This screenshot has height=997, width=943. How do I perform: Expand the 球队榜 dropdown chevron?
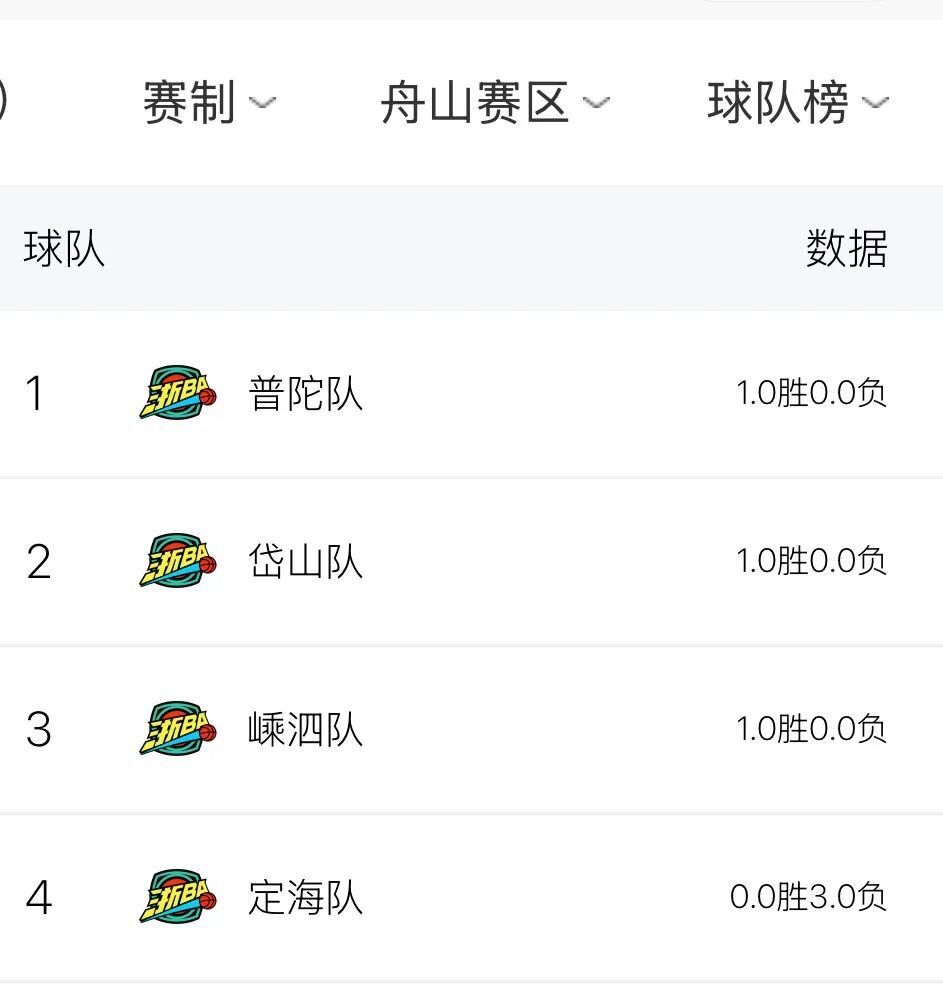875,102
